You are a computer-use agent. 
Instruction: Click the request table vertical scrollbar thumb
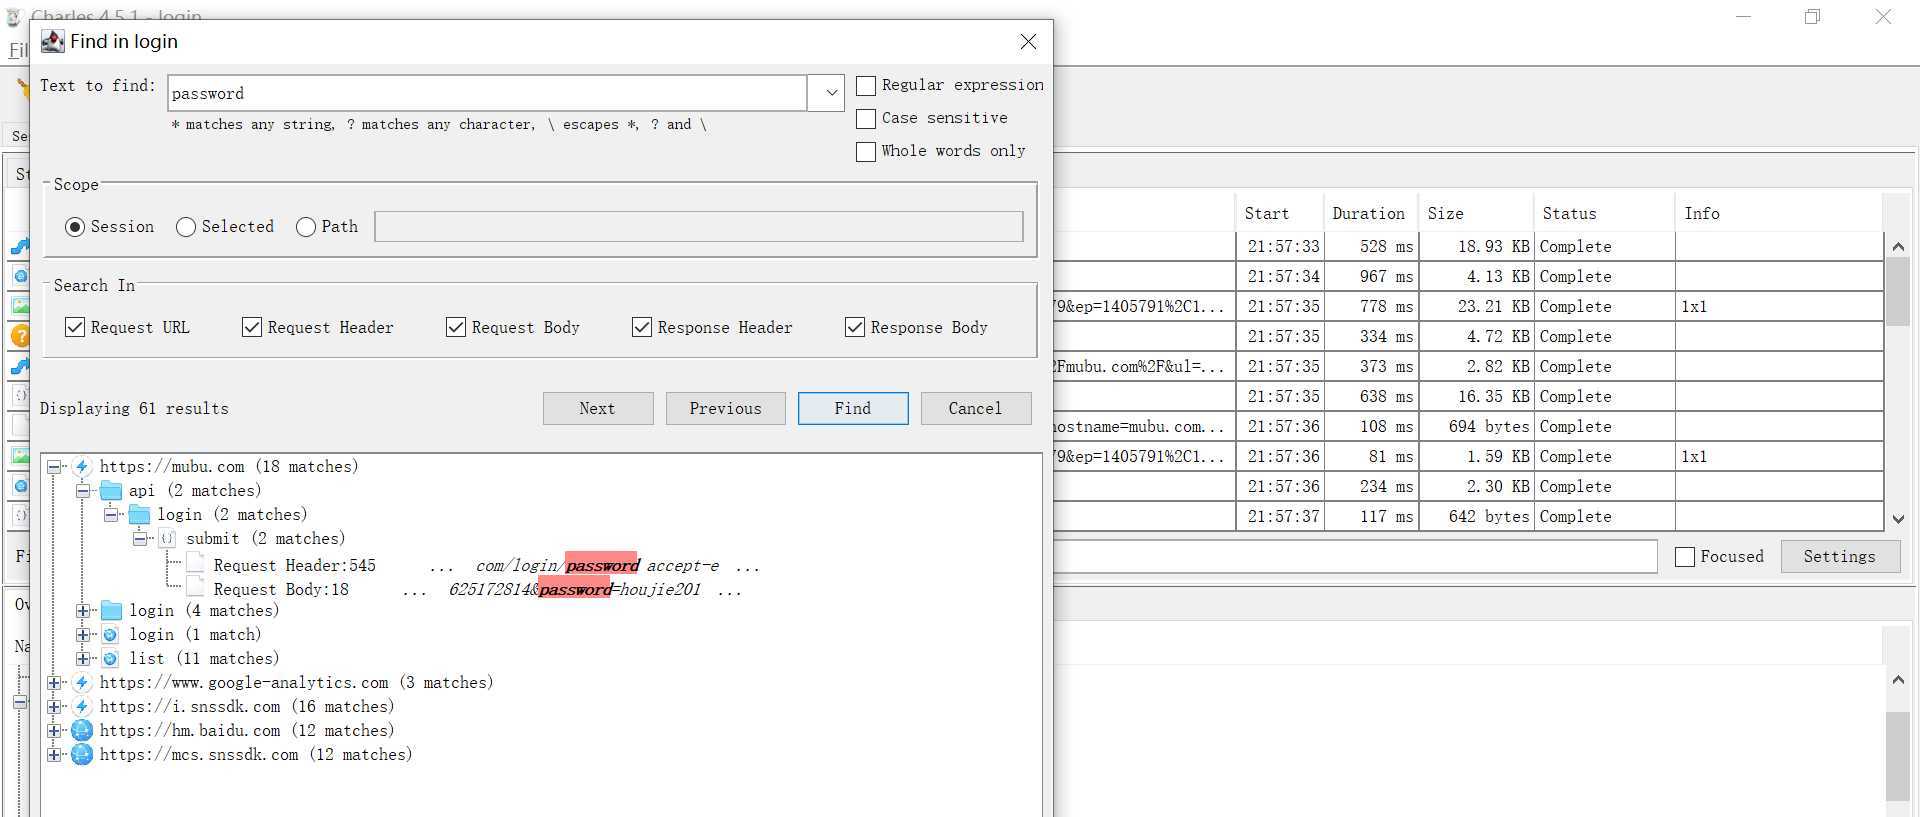1898,292
